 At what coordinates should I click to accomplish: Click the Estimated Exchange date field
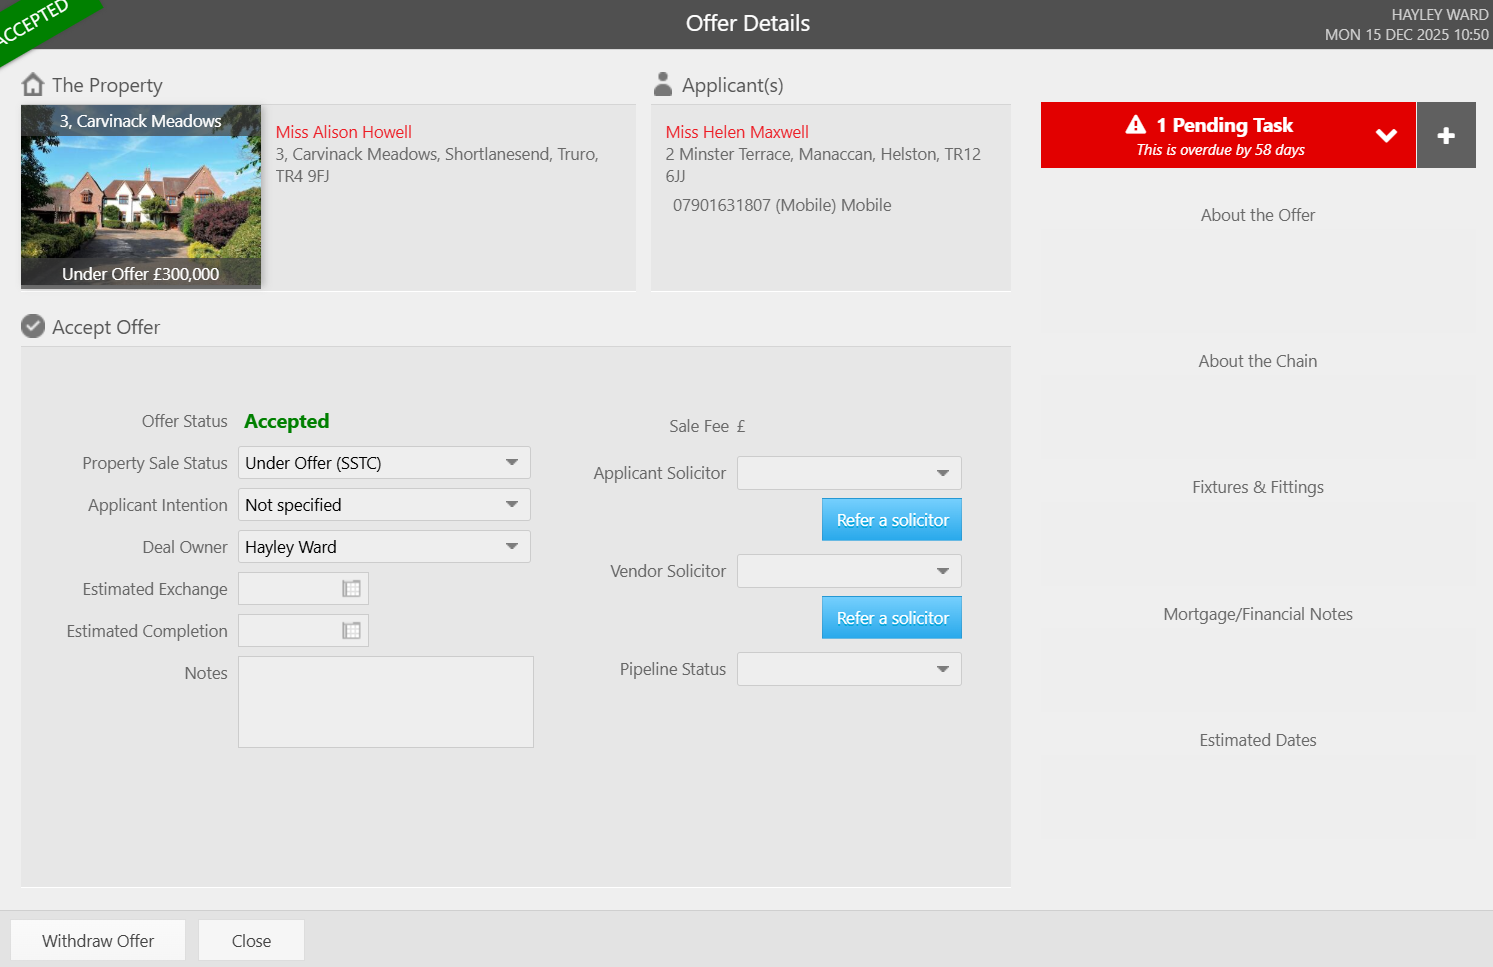pyautogui.click(x=303, y=589)
